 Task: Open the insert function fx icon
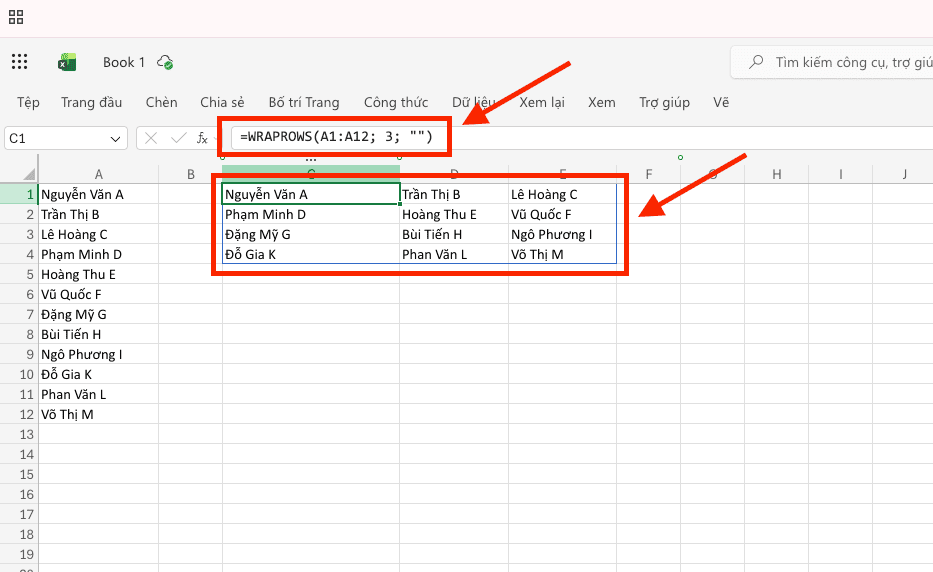click(x=202, y=138)
